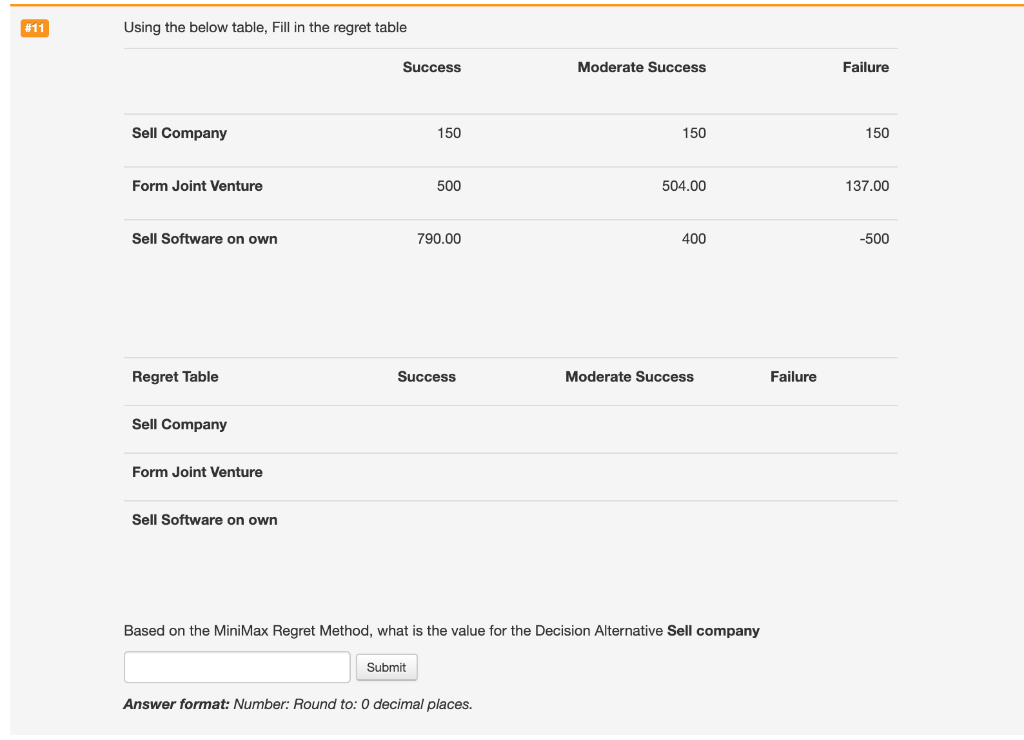Viewport: 1024px width, 740px height.
Task: Click Sell Software on own payoff row label
Action: [x=205, y=239]
